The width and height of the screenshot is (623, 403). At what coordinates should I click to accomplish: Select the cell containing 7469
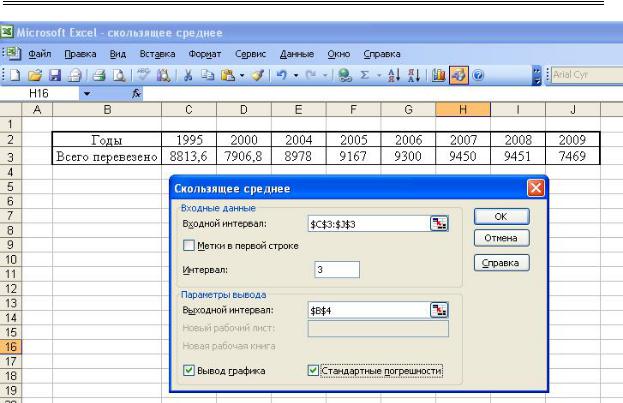pyautogui.click(x=573, y=156)
